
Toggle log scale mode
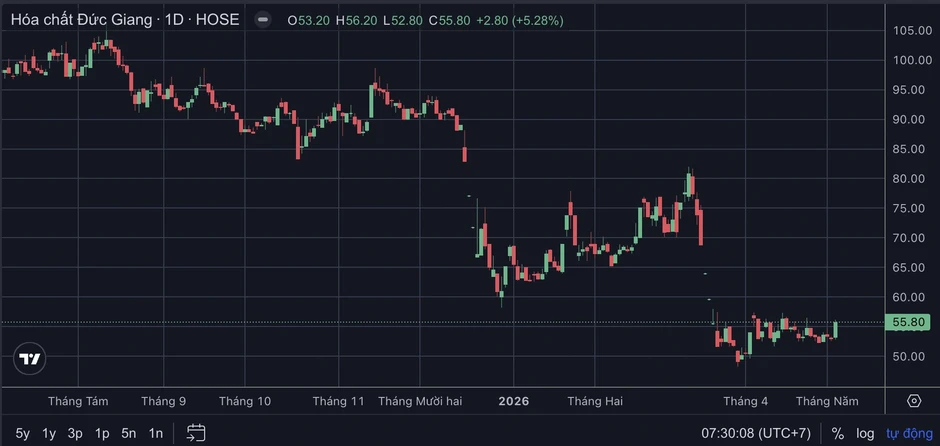(864, 433)
